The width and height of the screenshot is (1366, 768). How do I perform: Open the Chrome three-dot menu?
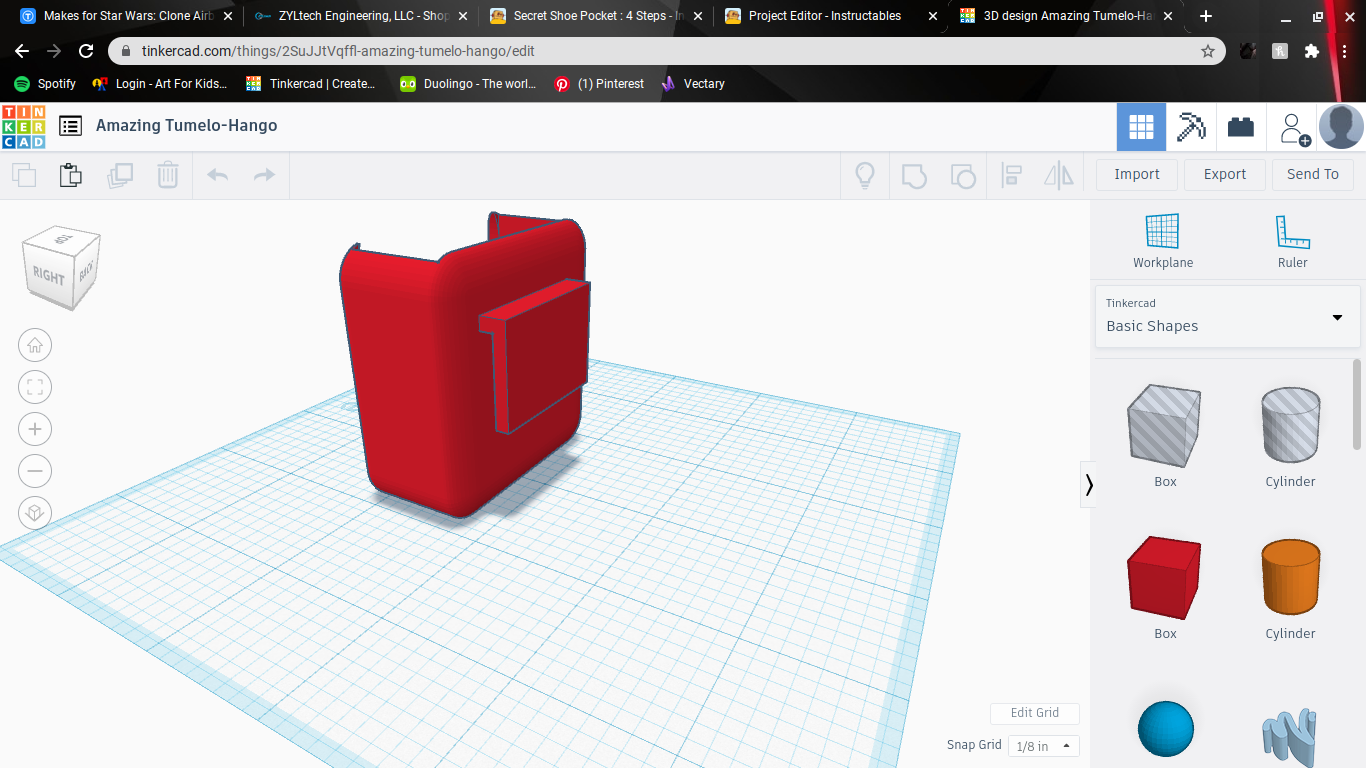point(1344,51)
